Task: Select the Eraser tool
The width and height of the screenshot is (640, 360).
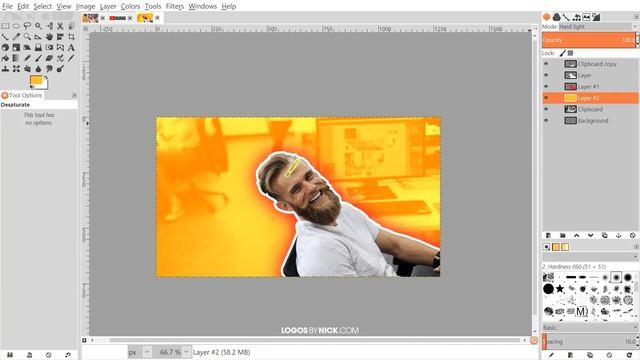Action: click(x=49, y=58)
